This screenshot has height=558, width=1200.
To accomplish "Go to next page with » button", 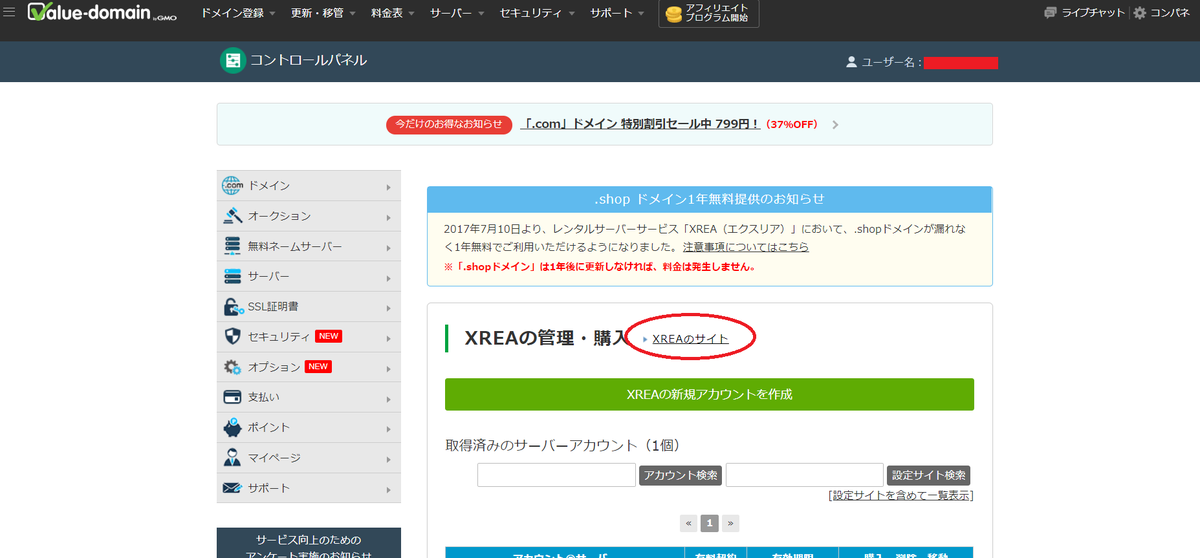I will point(730,523).
